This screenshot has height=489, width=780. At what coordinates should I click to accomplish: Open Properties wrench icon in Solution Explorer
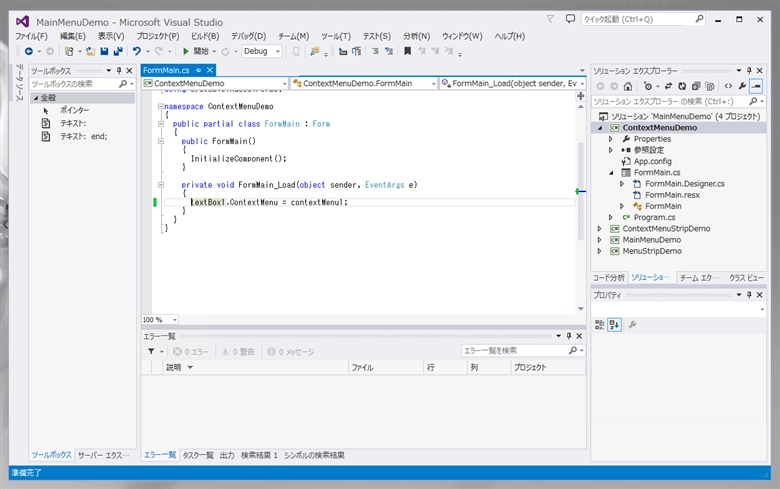742,86
